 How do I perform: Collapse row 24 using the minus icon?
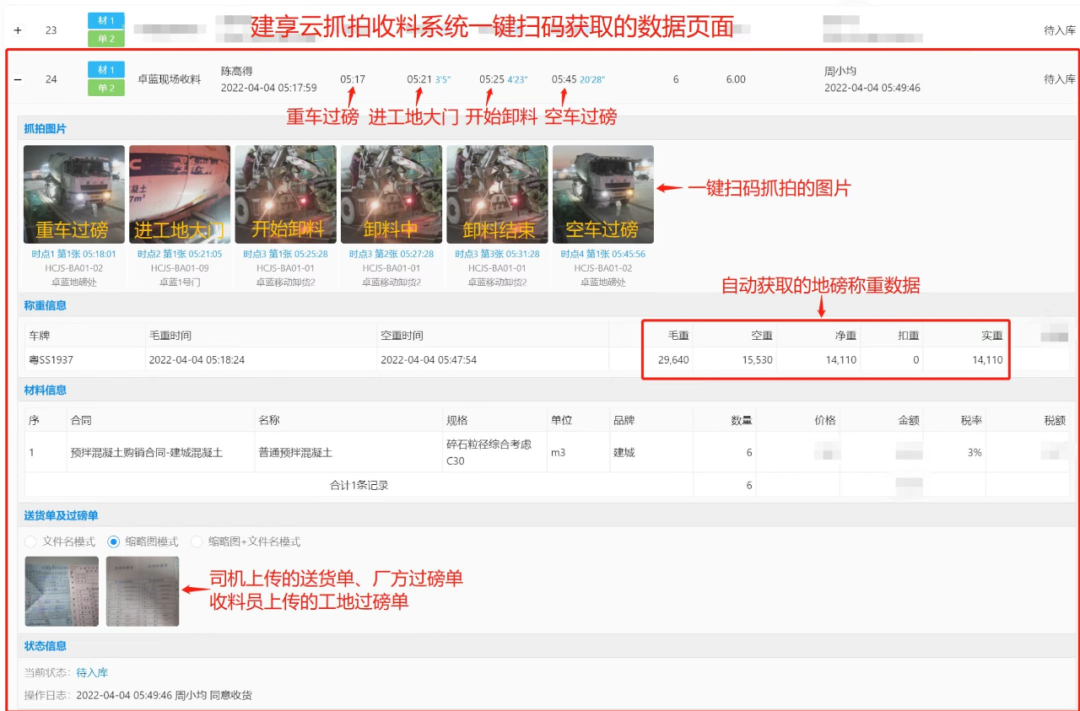[x=17, y=79]
